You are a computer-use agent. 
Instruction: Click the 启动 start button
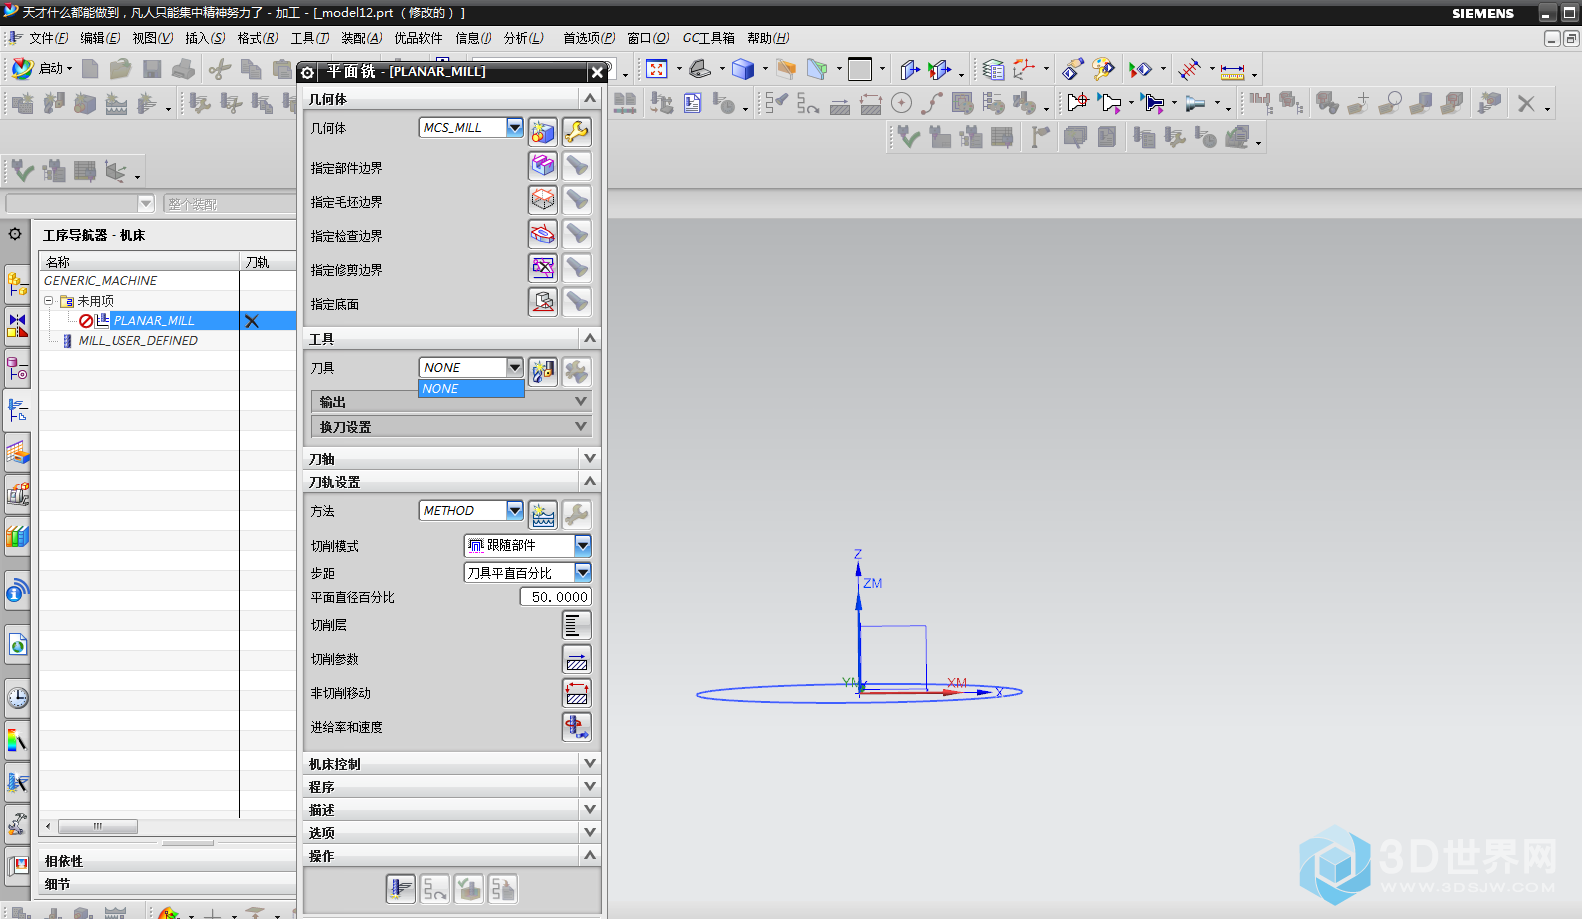tap(42, 69)
